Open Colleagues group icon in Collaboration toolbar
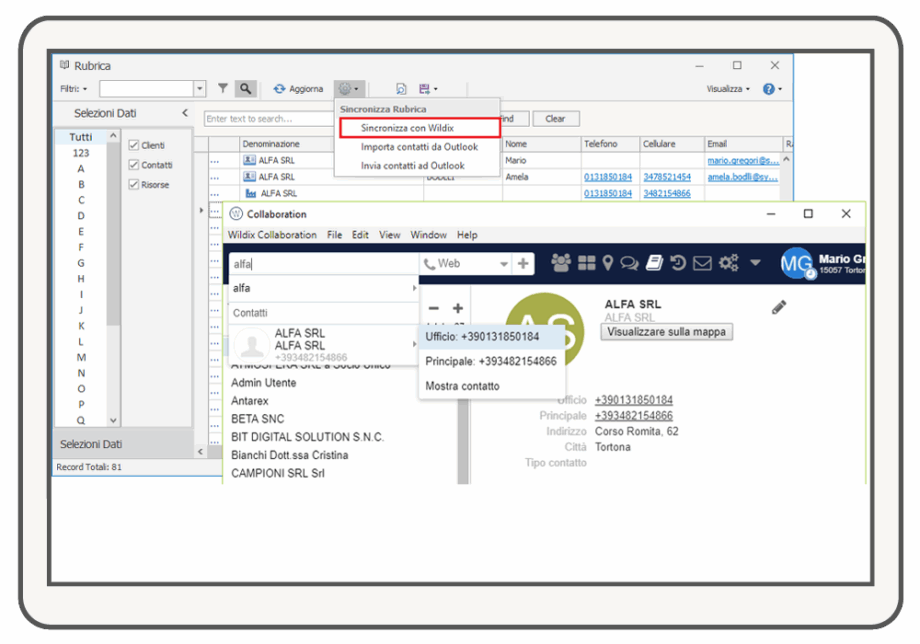 coord(561,263)
